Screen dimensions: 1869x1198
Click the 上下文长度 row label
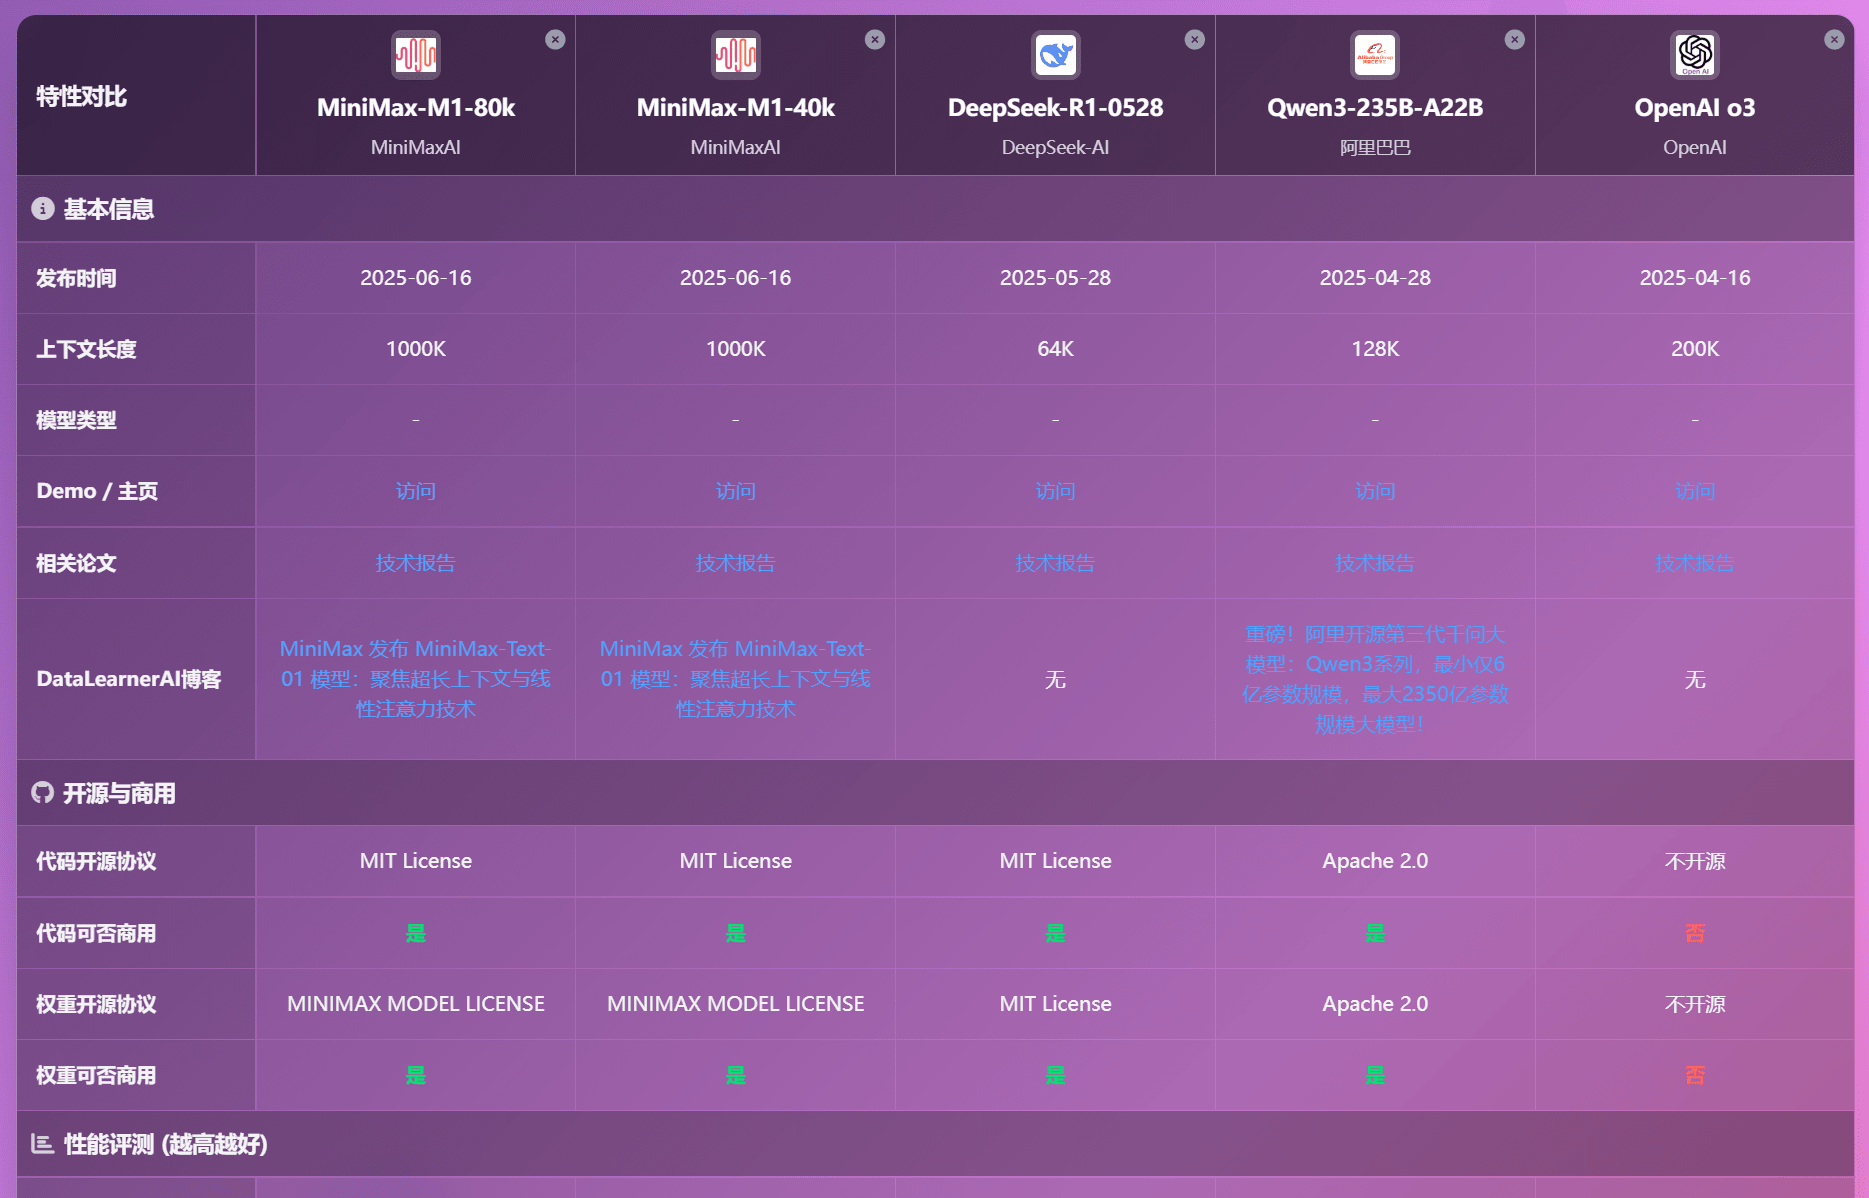coord(86,349)
